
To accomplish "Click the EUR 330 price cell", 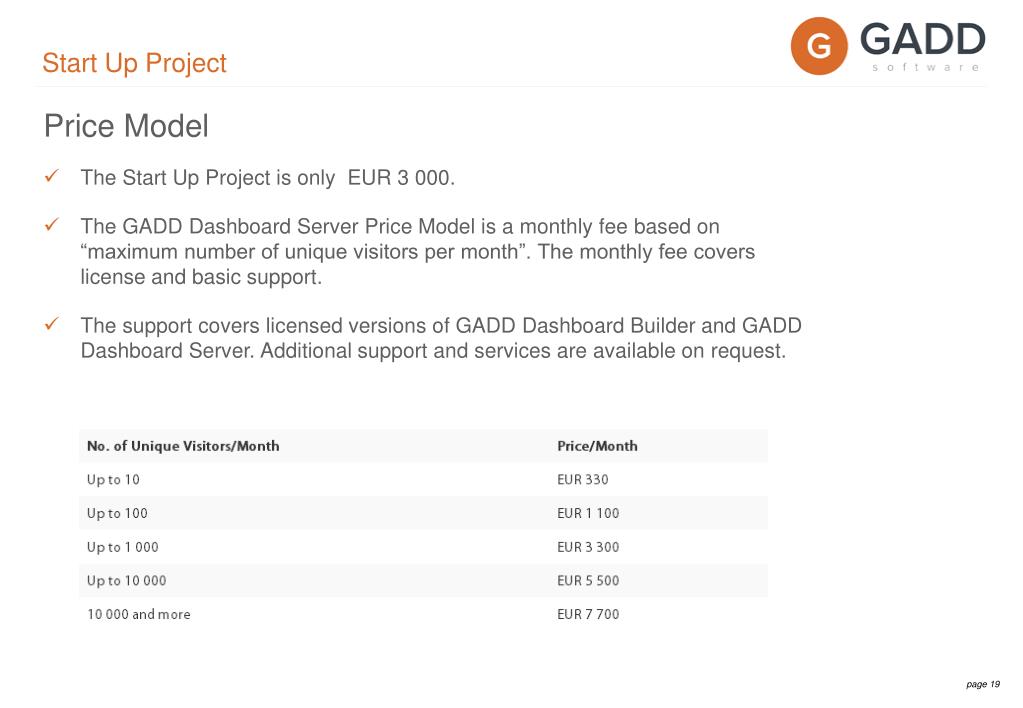I will click(x=583, y=480).
